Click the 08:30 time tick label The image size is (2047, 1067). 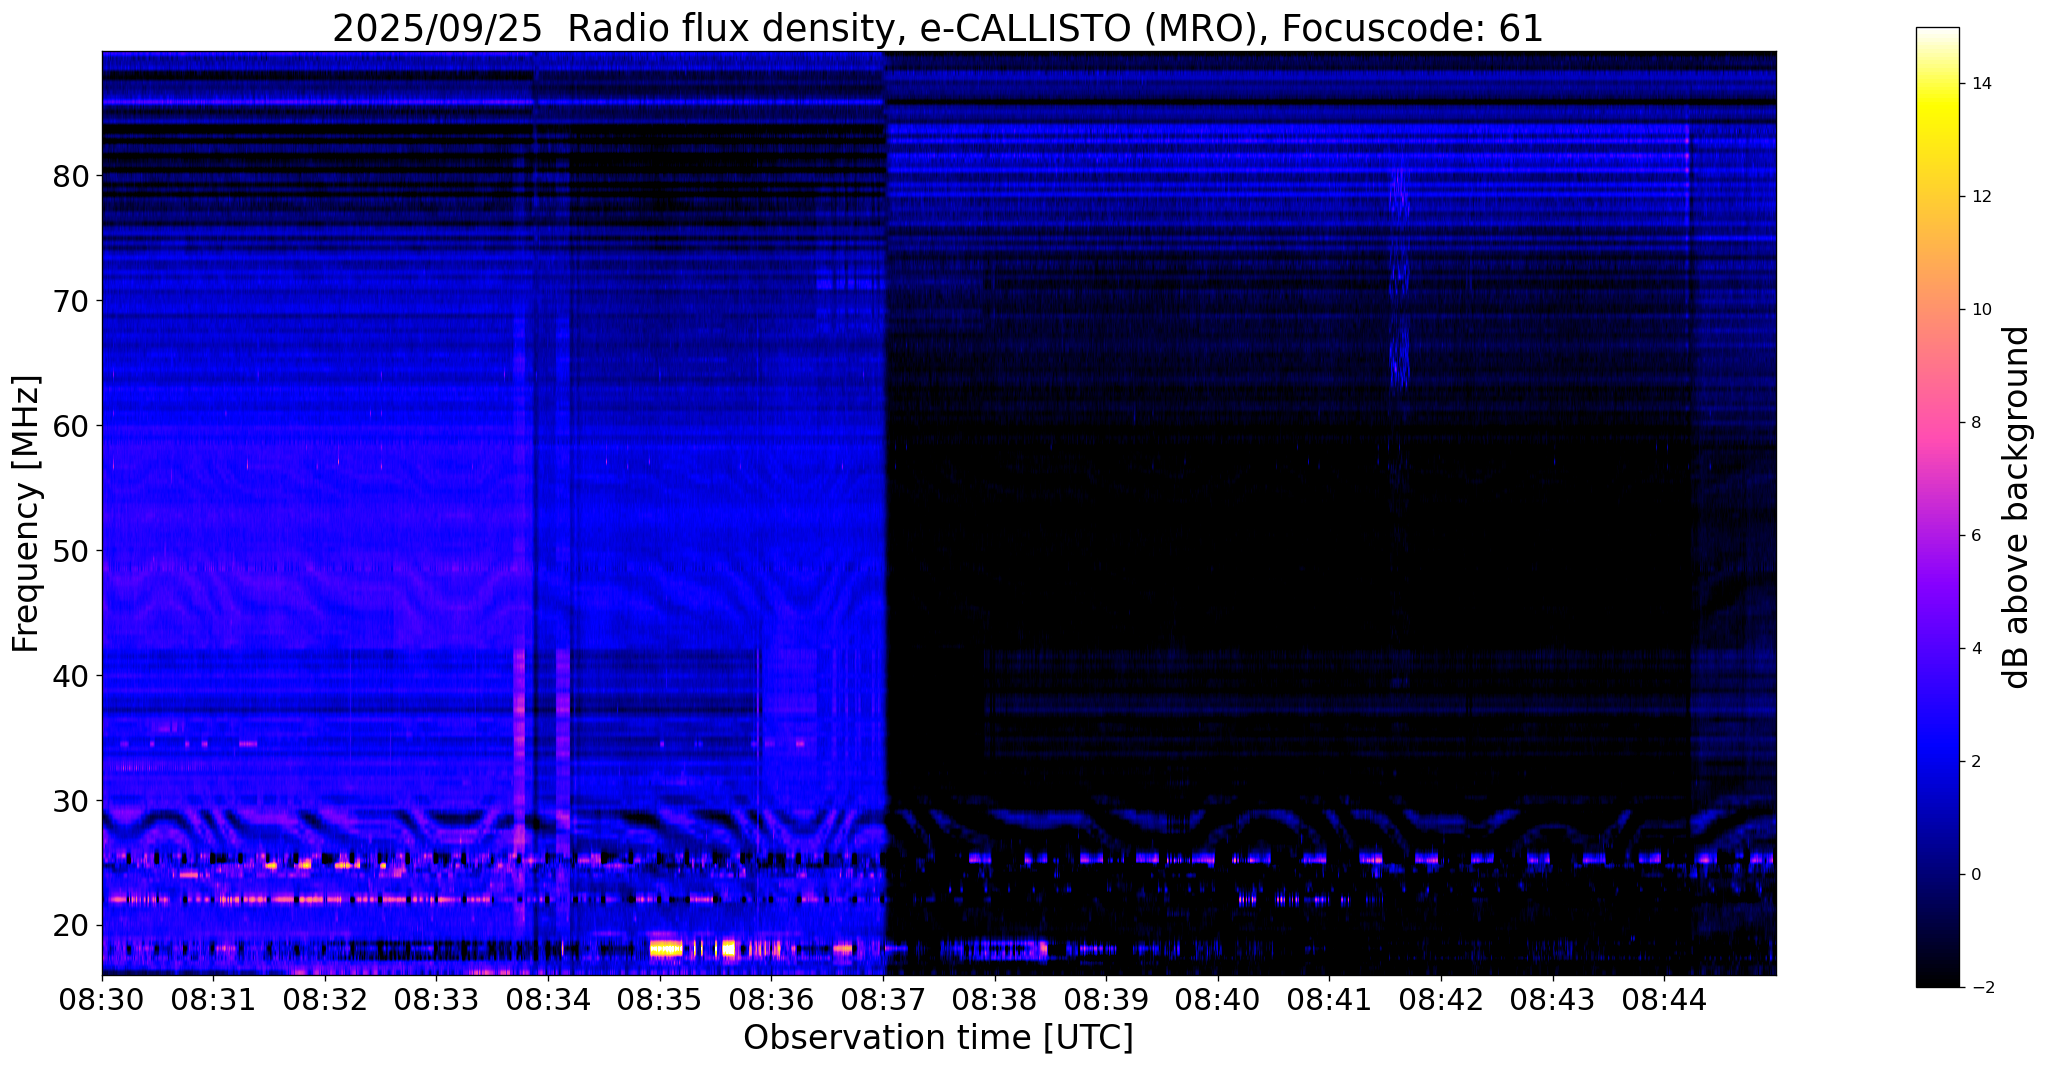coord(102,999)
